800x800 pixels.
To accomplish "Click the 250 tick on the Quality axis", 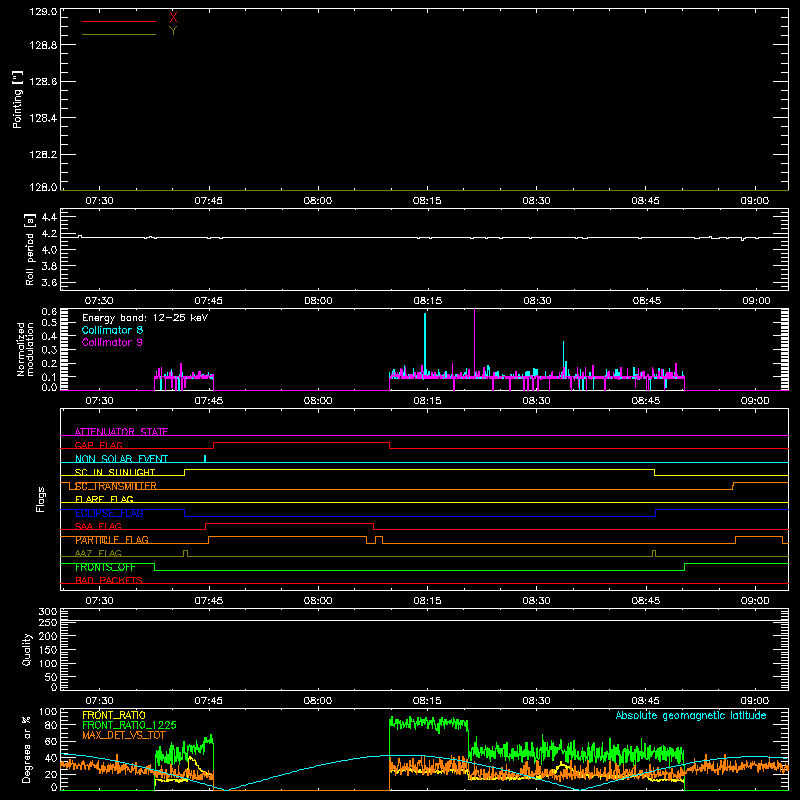I will 47,623.
